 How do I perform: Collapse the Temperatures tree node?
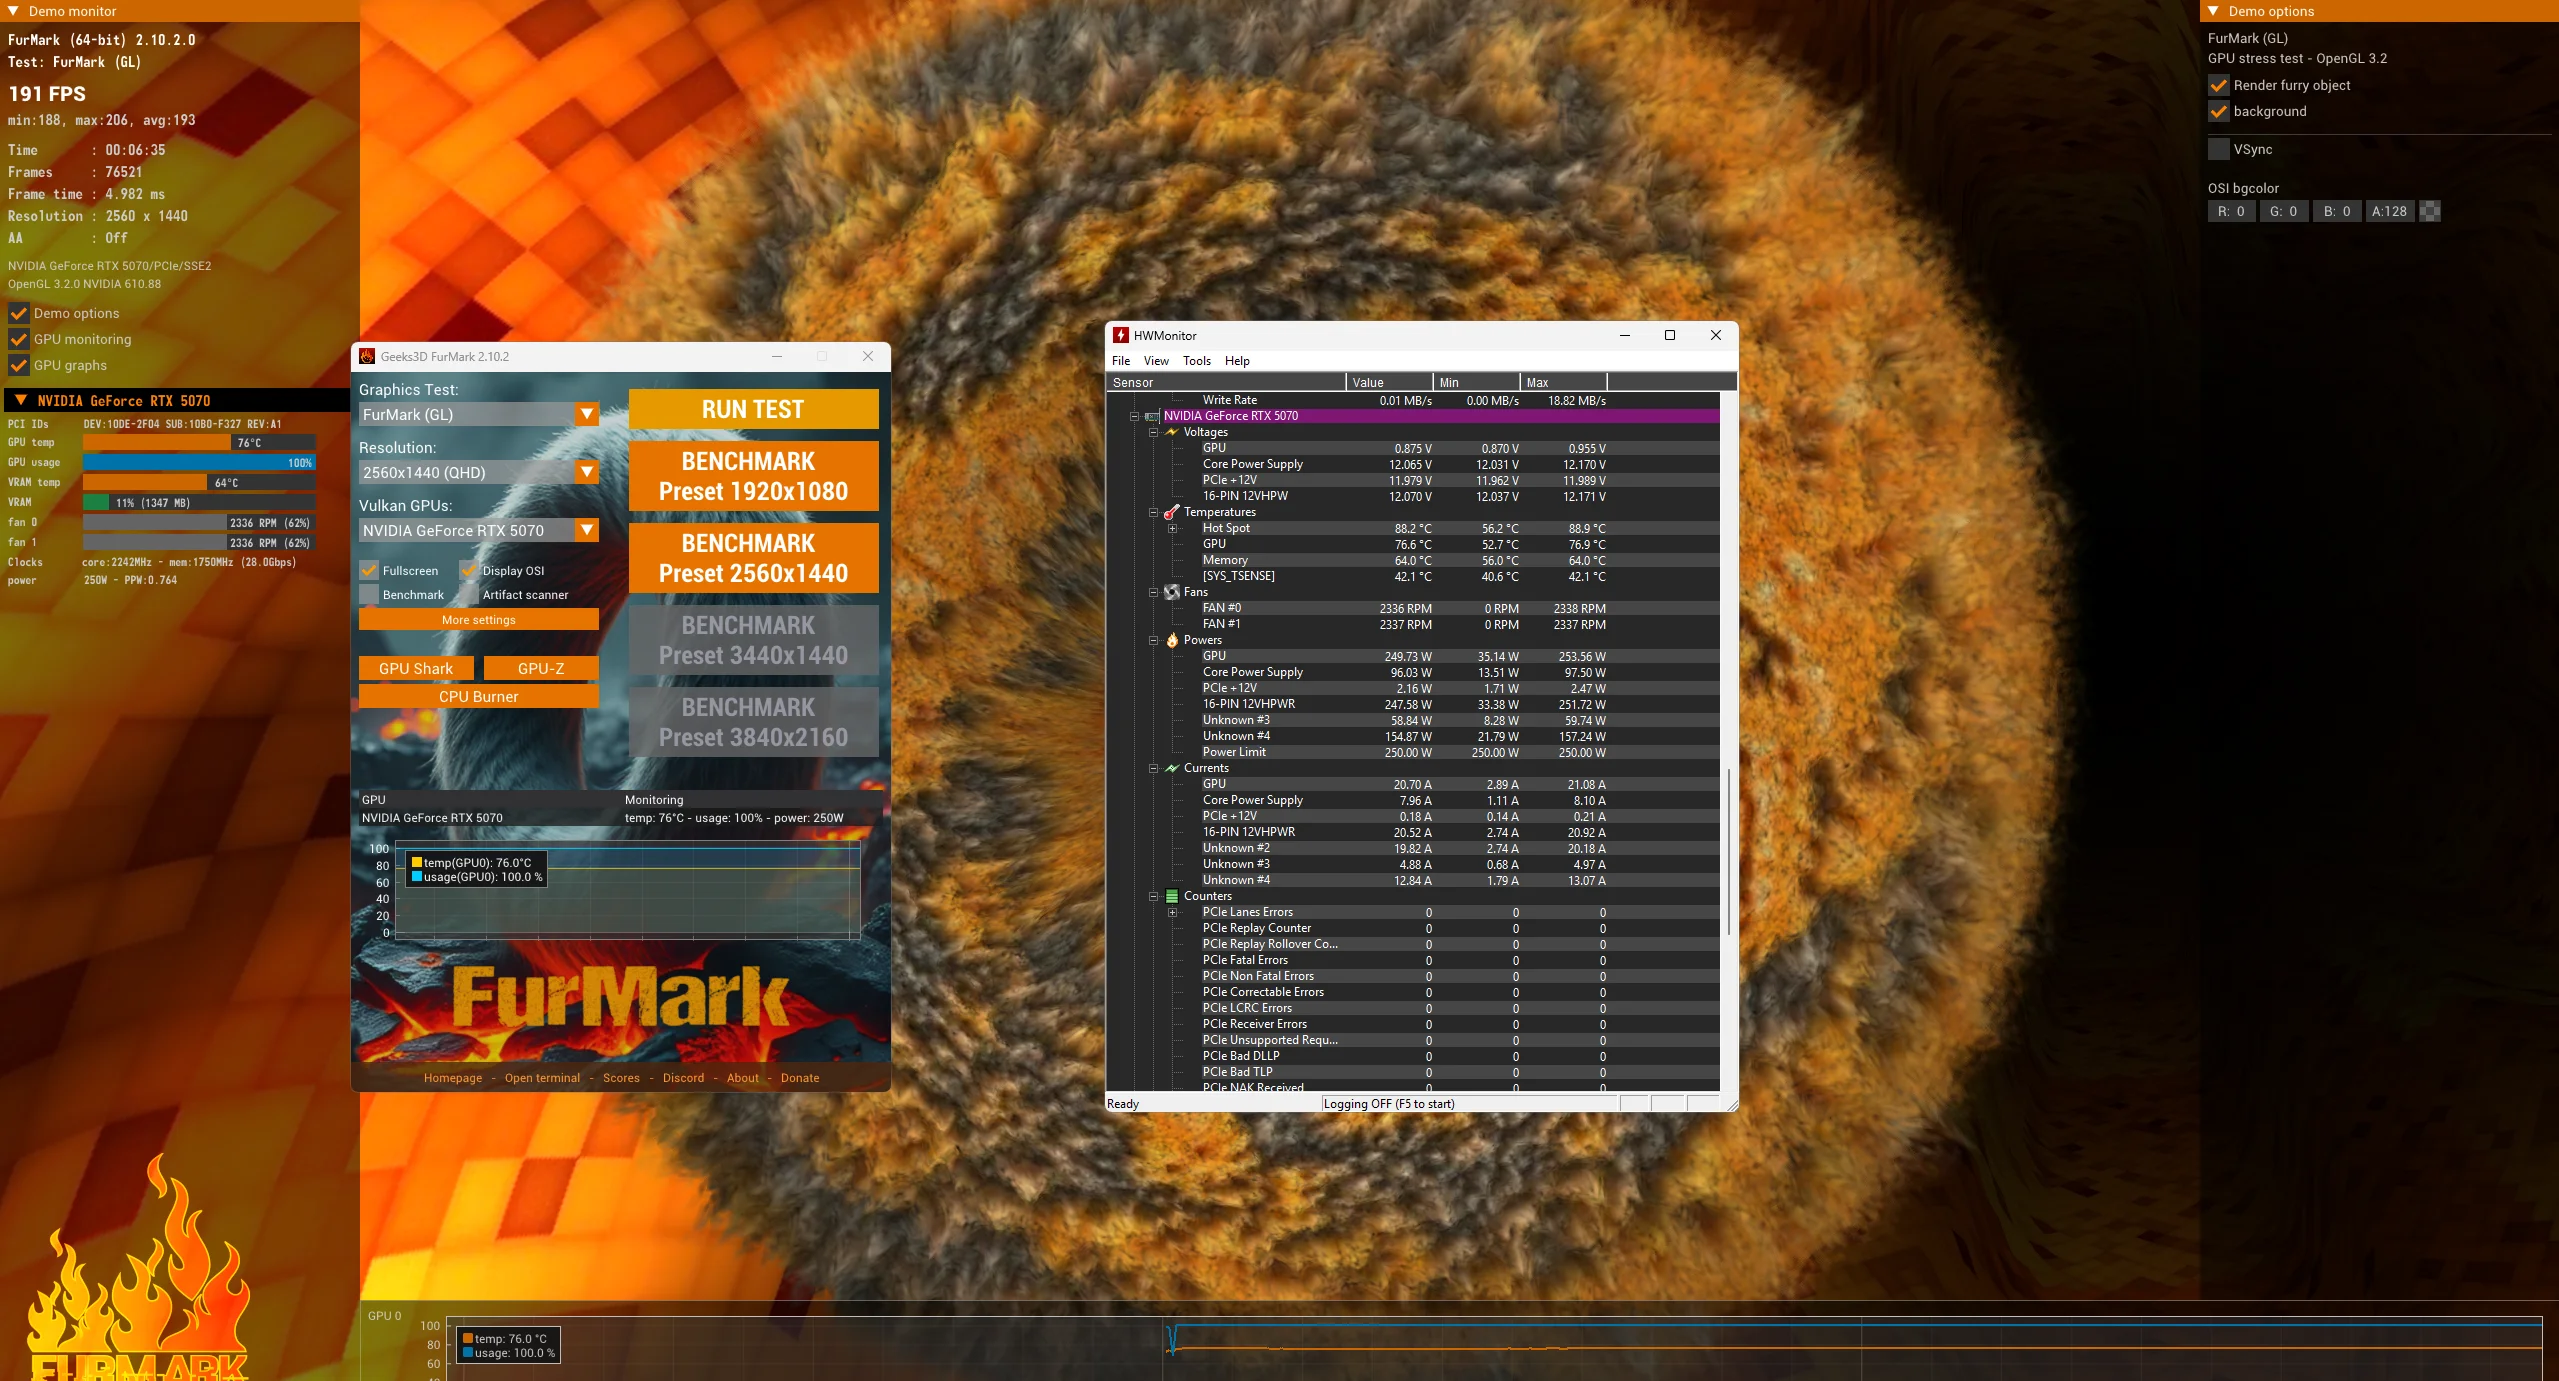[x=1154, y=512]
